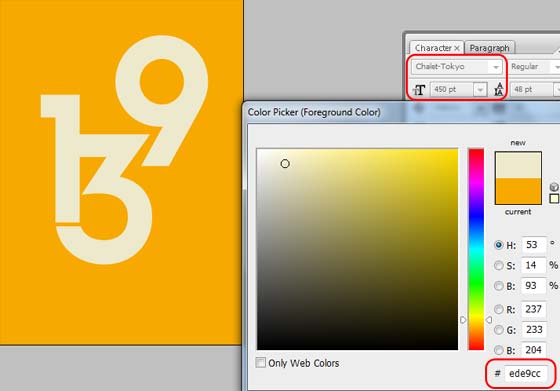Click the out-of-gamut cube warning icon

(x=554, y=187)
